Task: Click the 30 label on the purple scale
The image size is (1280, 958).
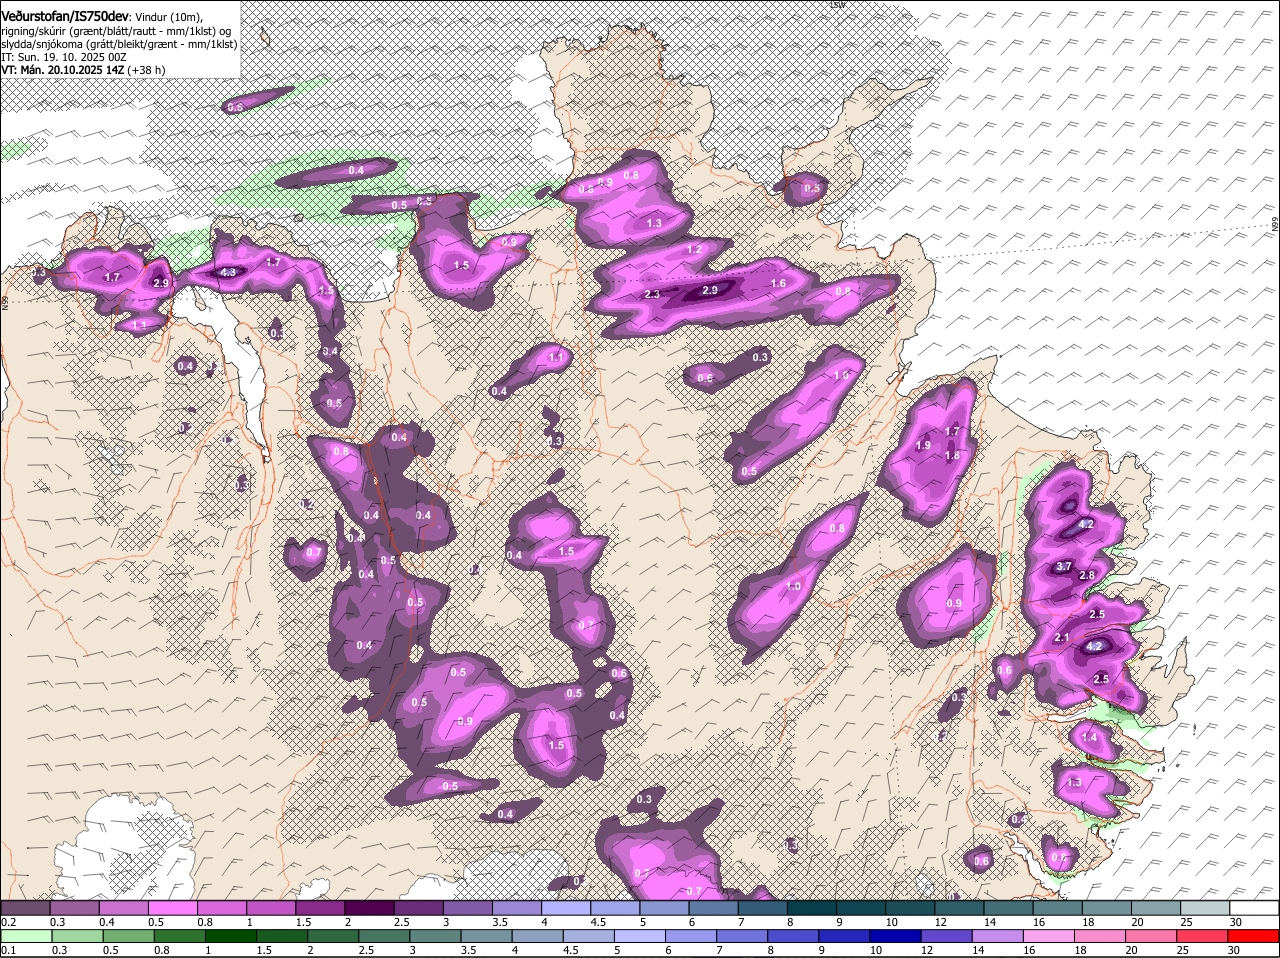Action: (x=1235, y=922)
